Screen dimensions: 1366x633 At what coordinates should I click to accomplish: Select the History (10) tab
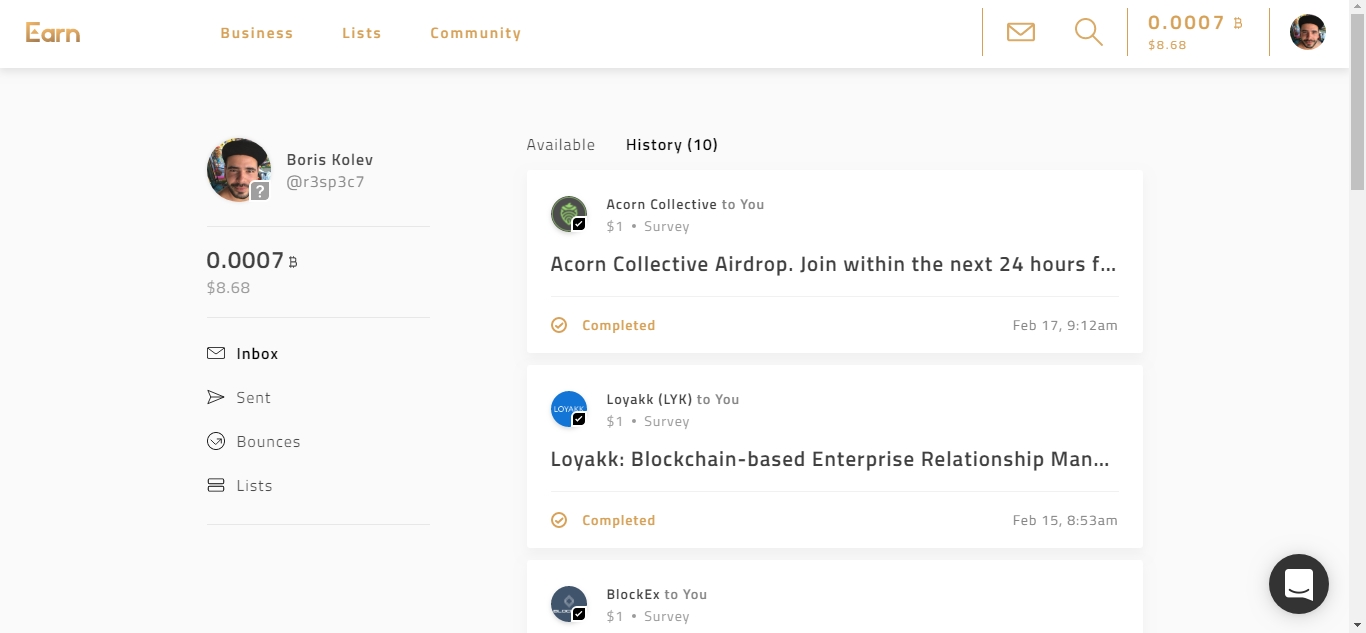pos(672,145)
